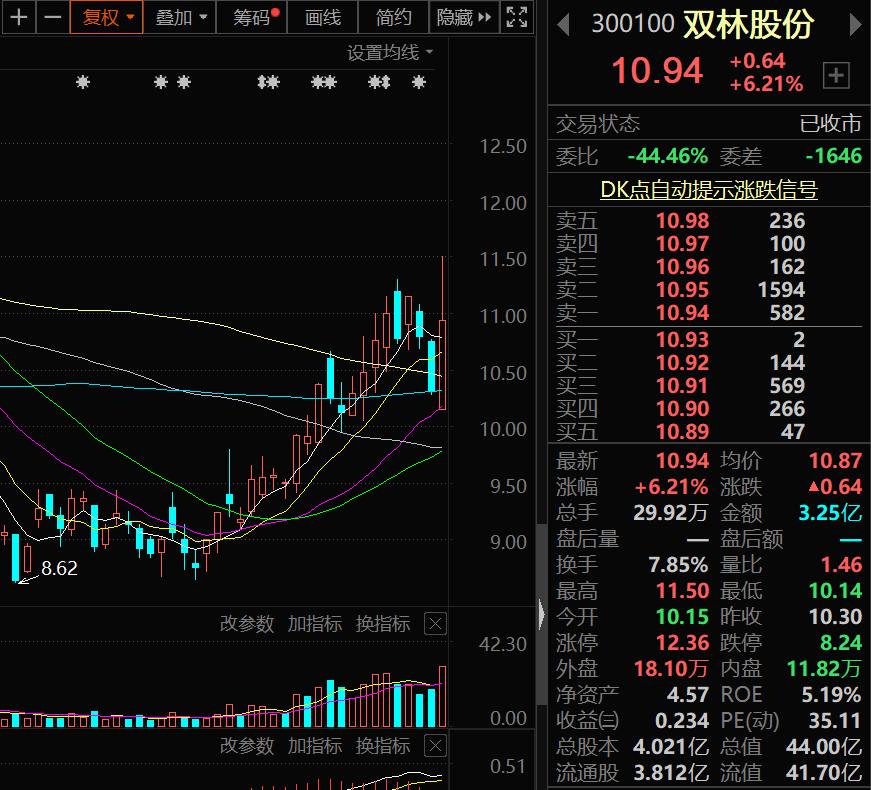Go to next stock with right arrow

[x=857, y=22]
